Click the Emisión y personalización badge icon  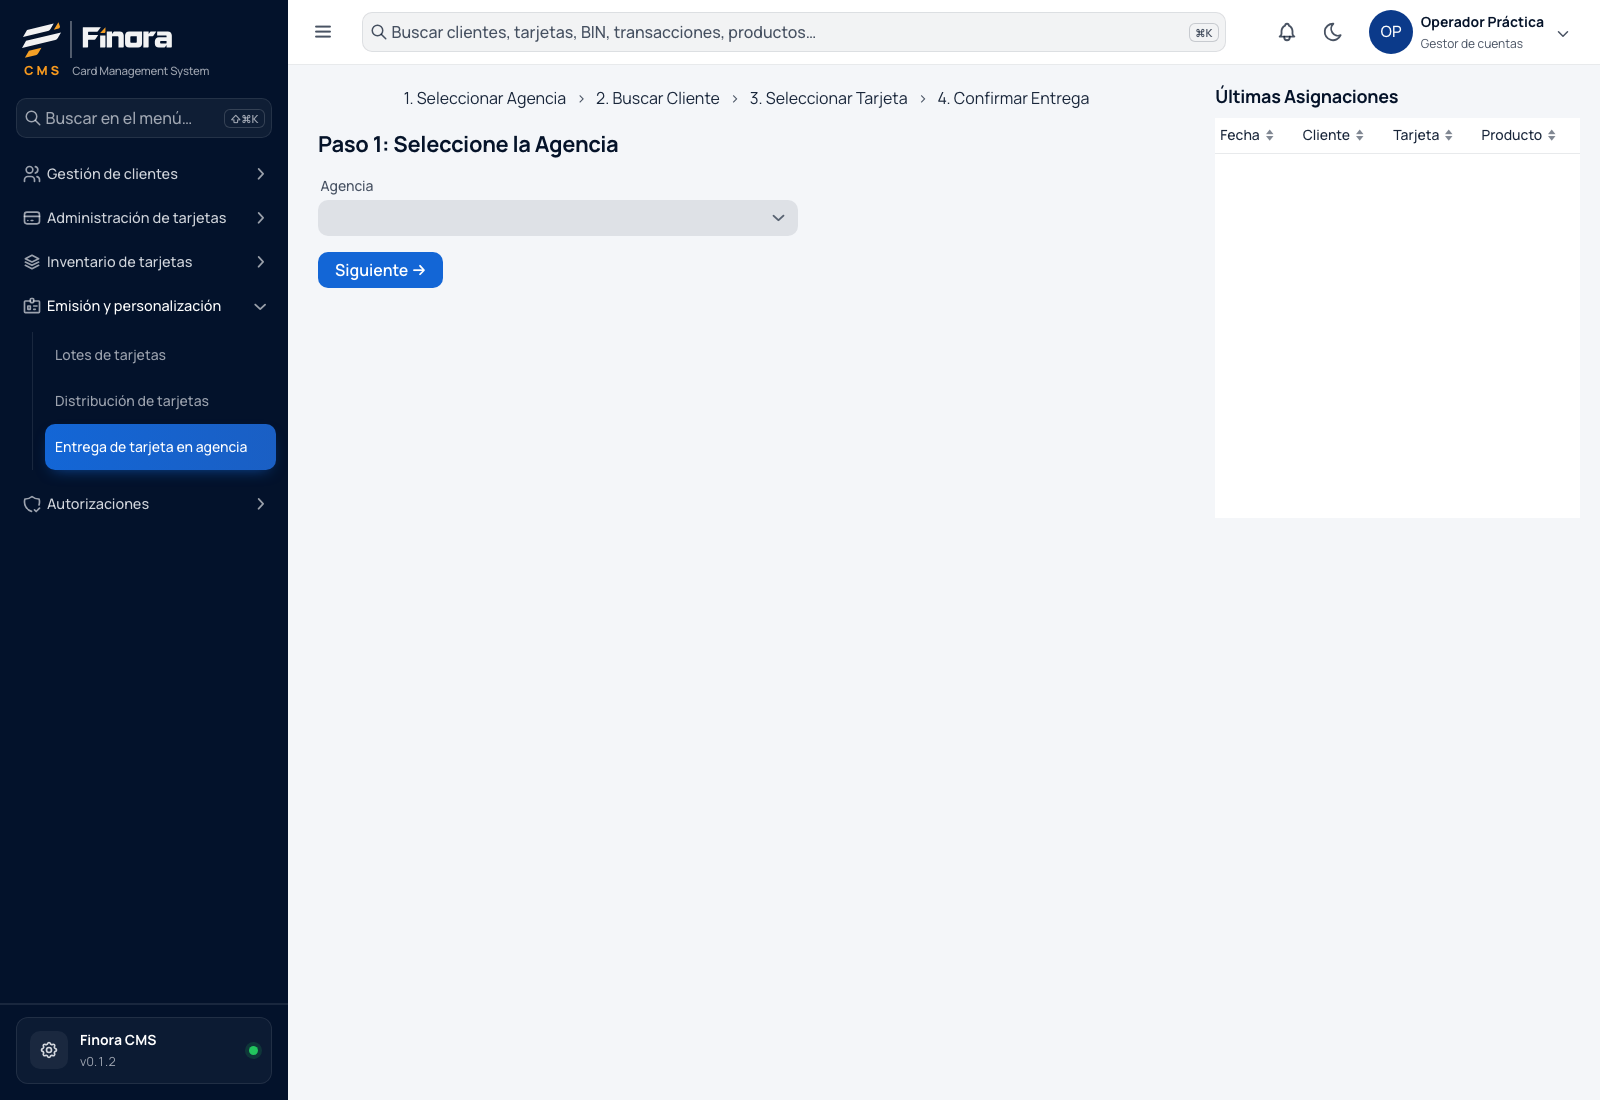32,306
